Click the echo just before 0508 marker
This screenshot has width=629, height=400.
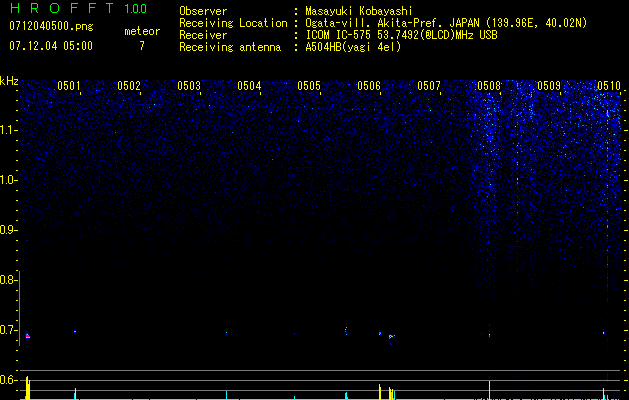click(489, 335)
